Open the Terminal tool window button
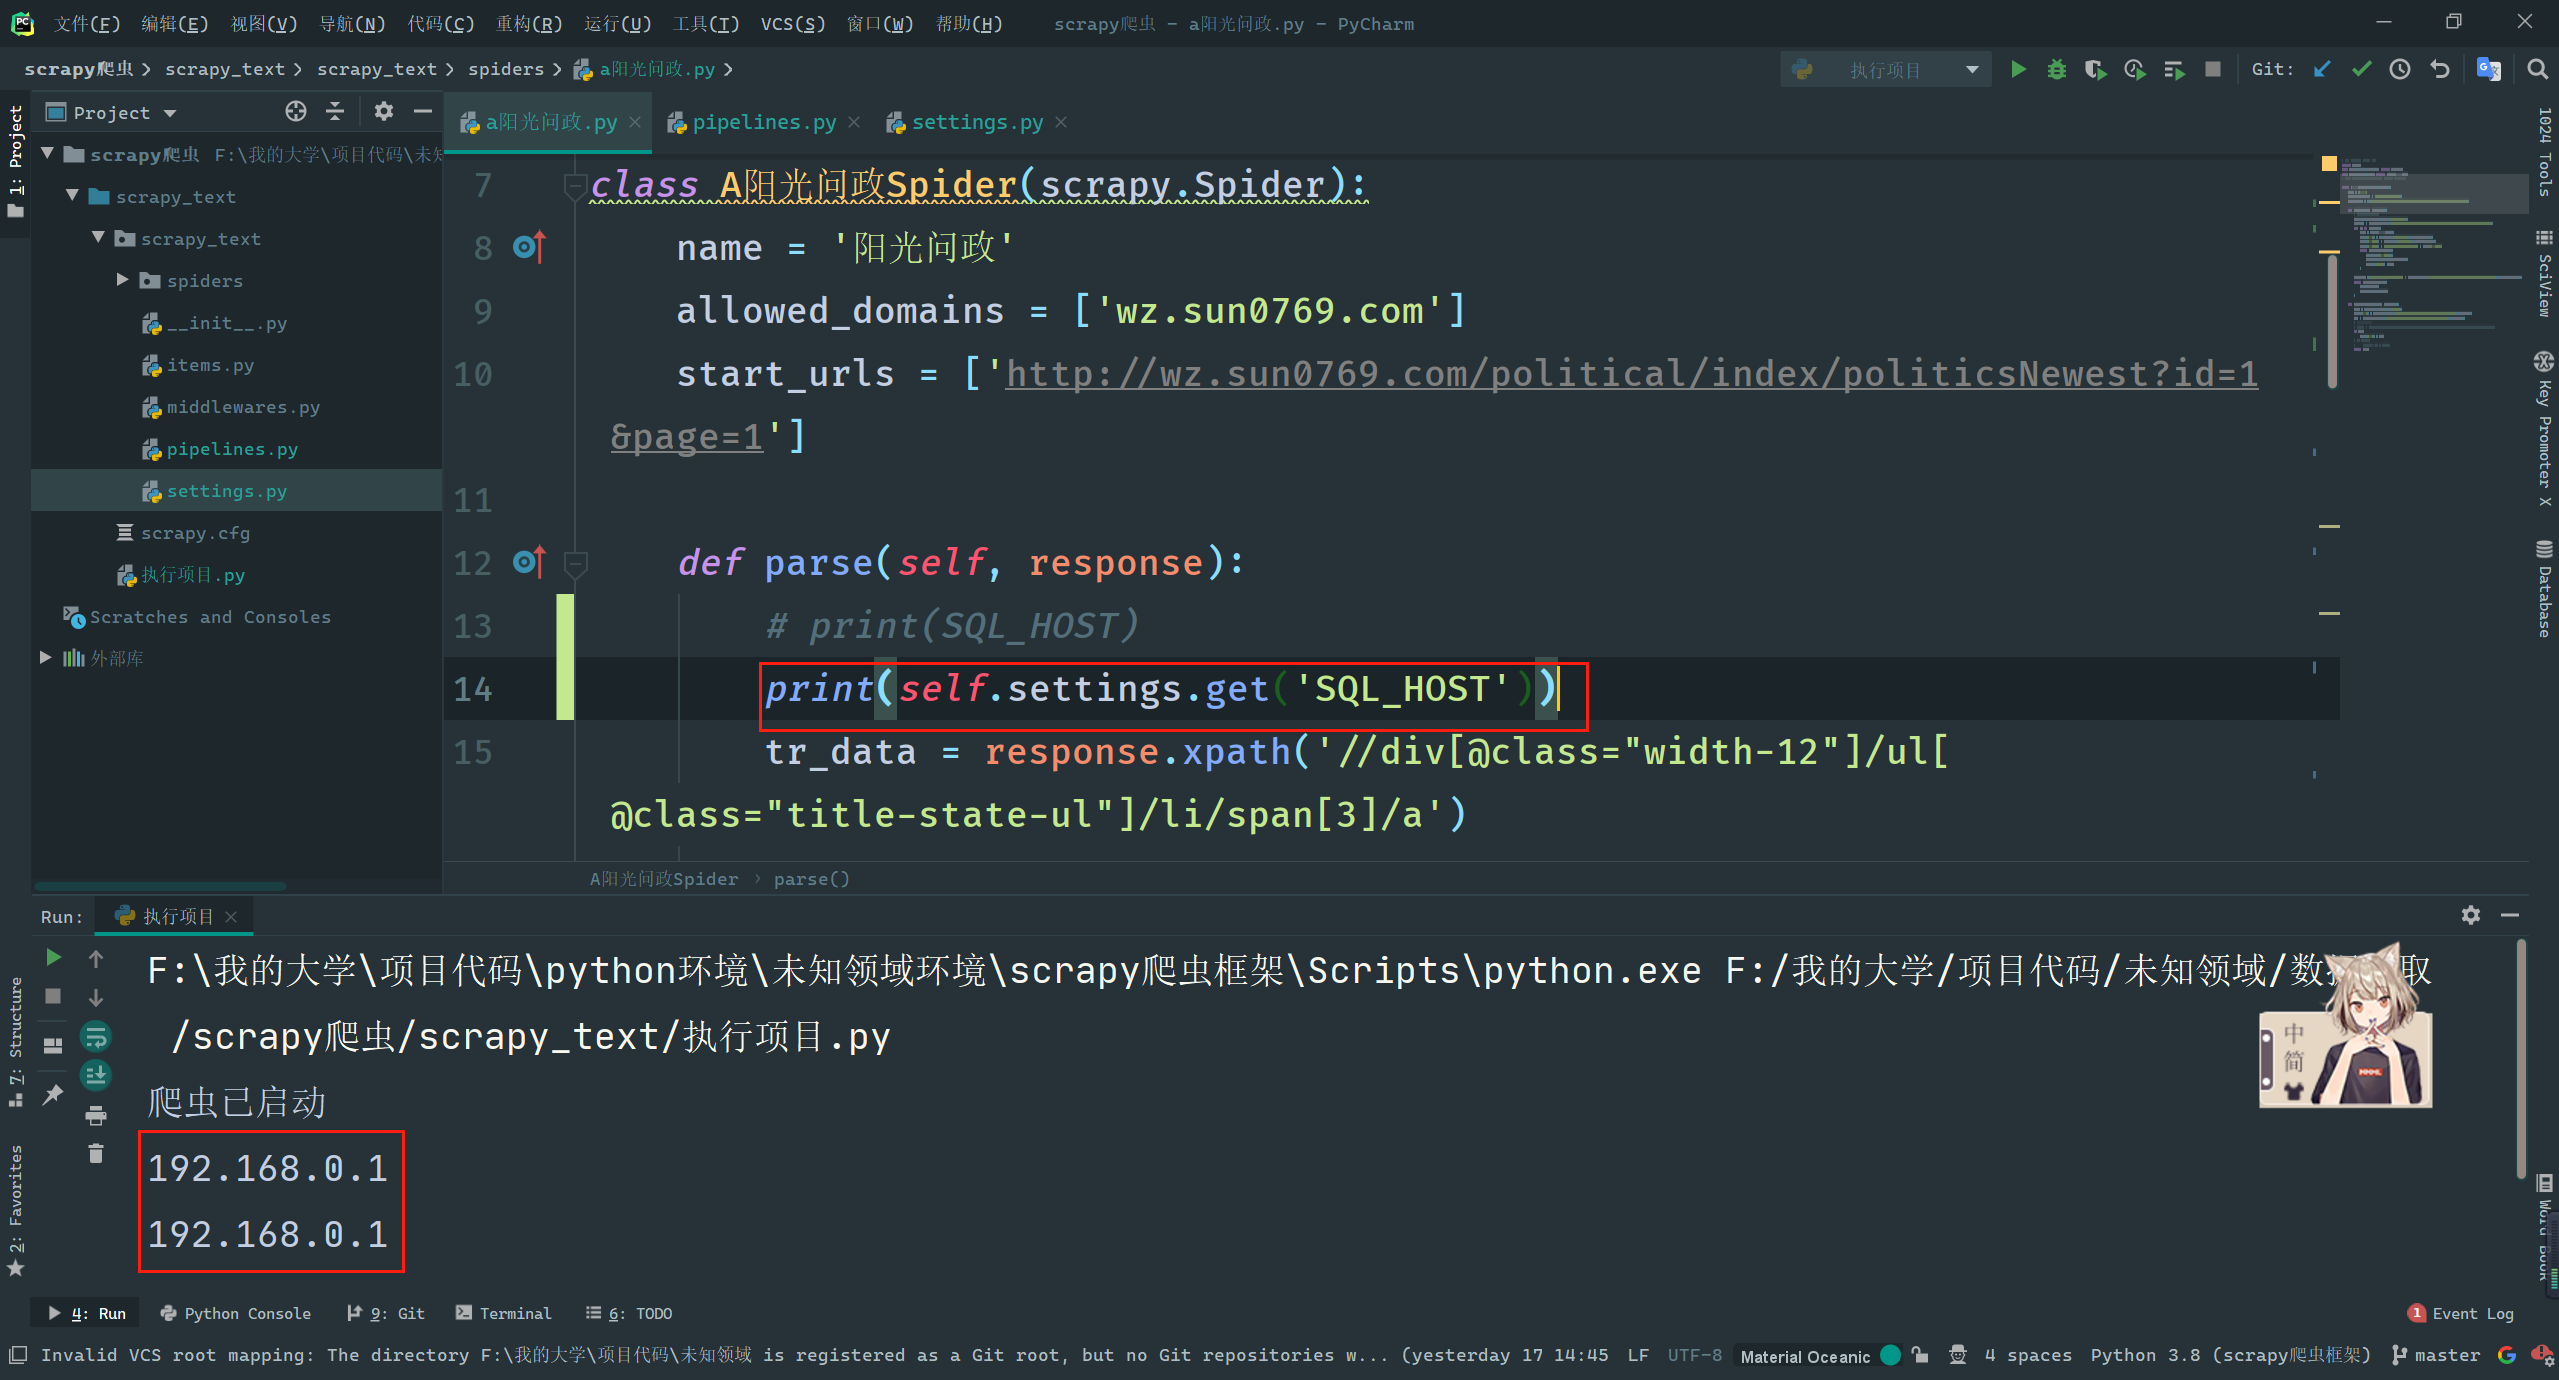 (x=504, y=1313)
